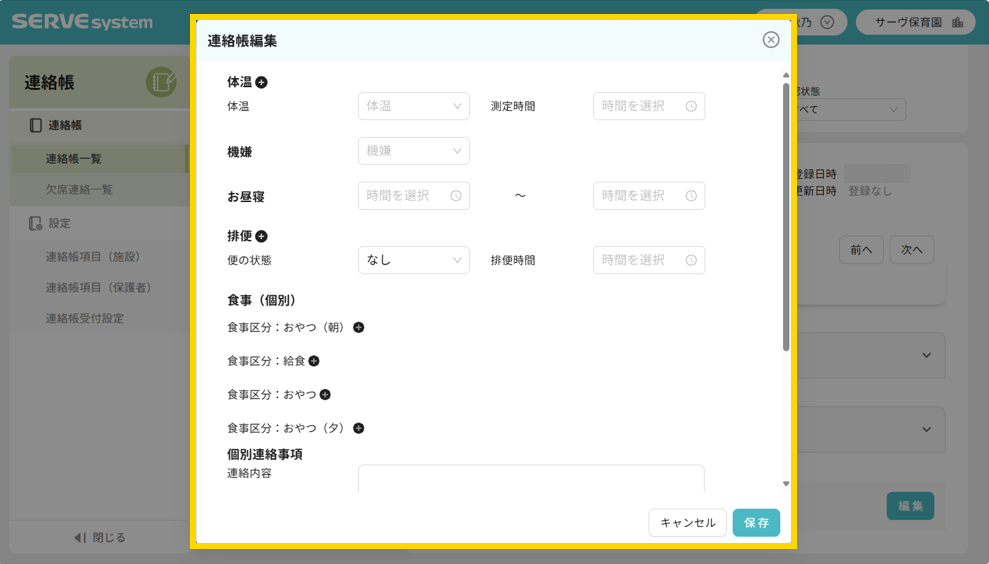Expand the 便の状態 dropdown showing なし
Image resolution: width=989 pixels, height=564 pixels.
pos(413,260)
